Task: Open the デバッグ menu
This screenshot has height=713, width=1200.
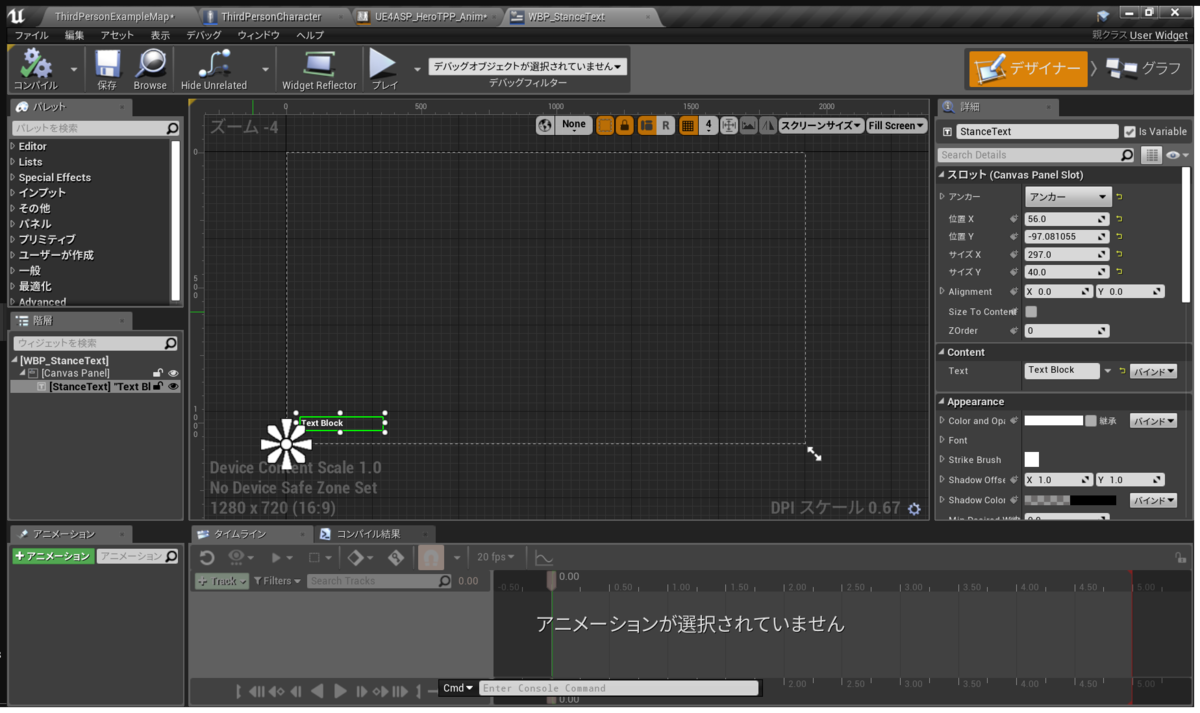Action: [x=204, y=35]
